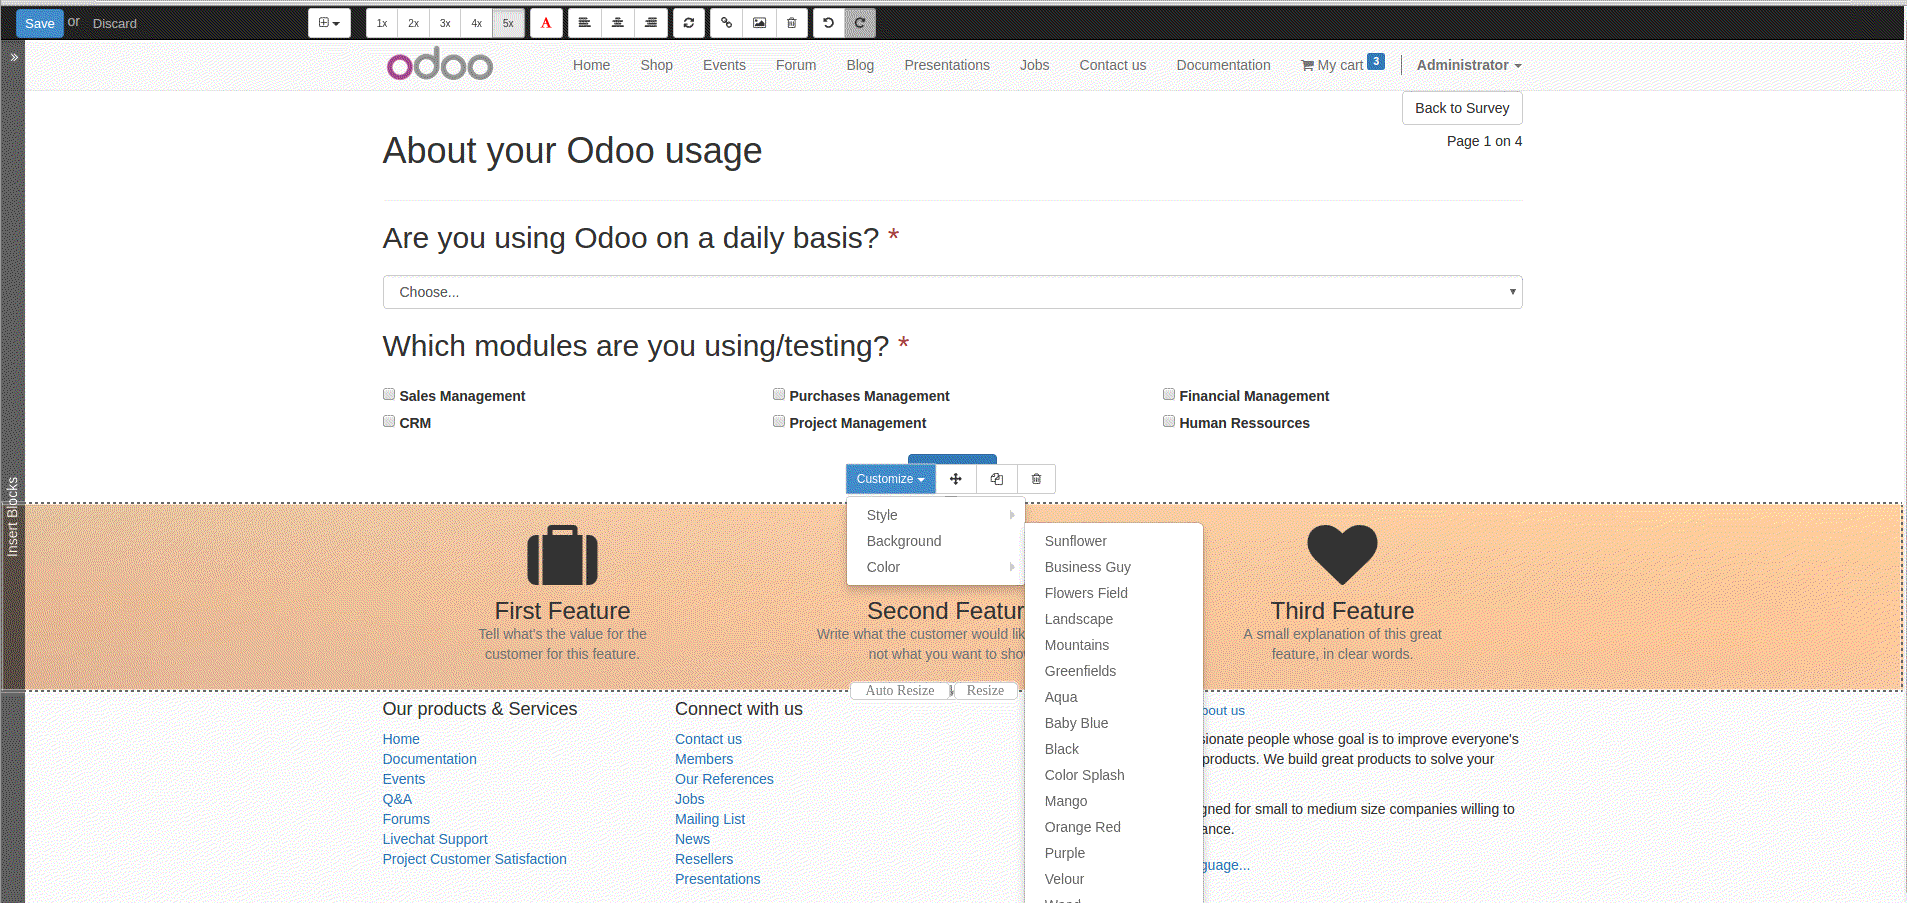
Task: Click the Resize button
Action: click(985, 690)
